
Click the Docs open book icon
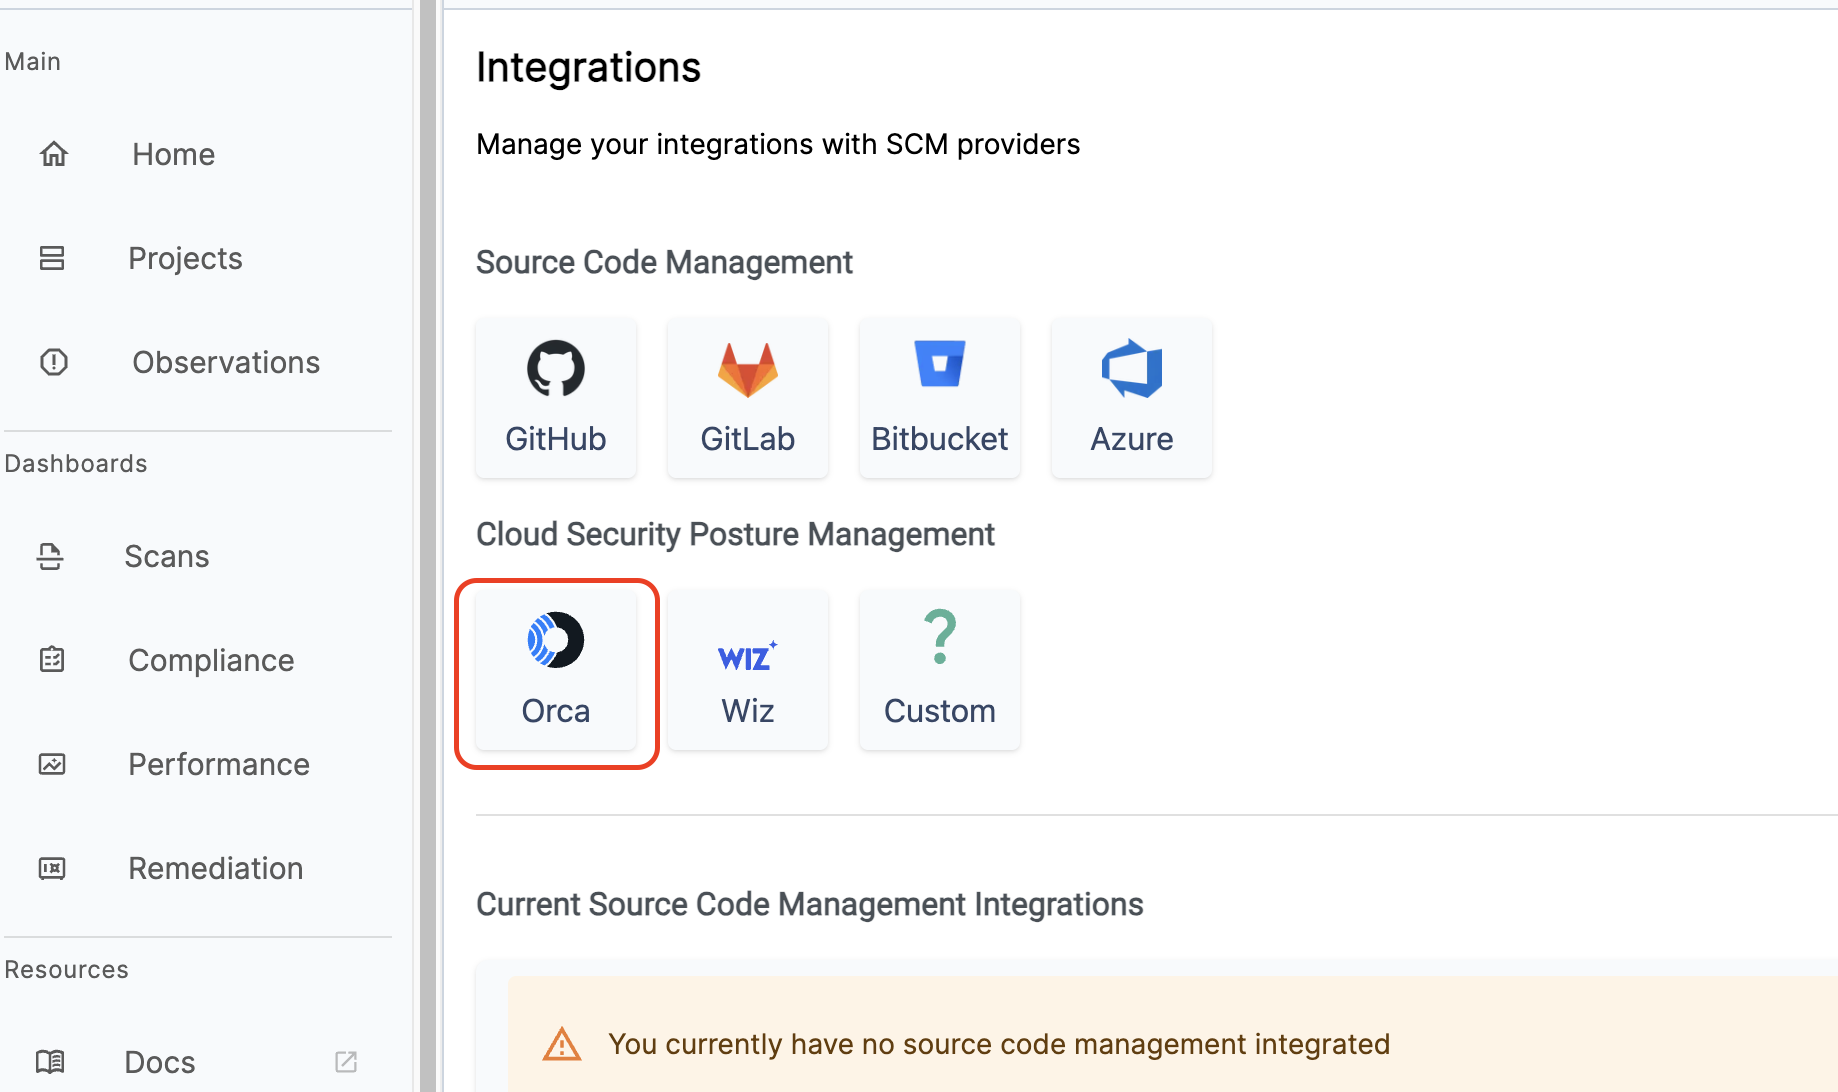[50, 1062]
